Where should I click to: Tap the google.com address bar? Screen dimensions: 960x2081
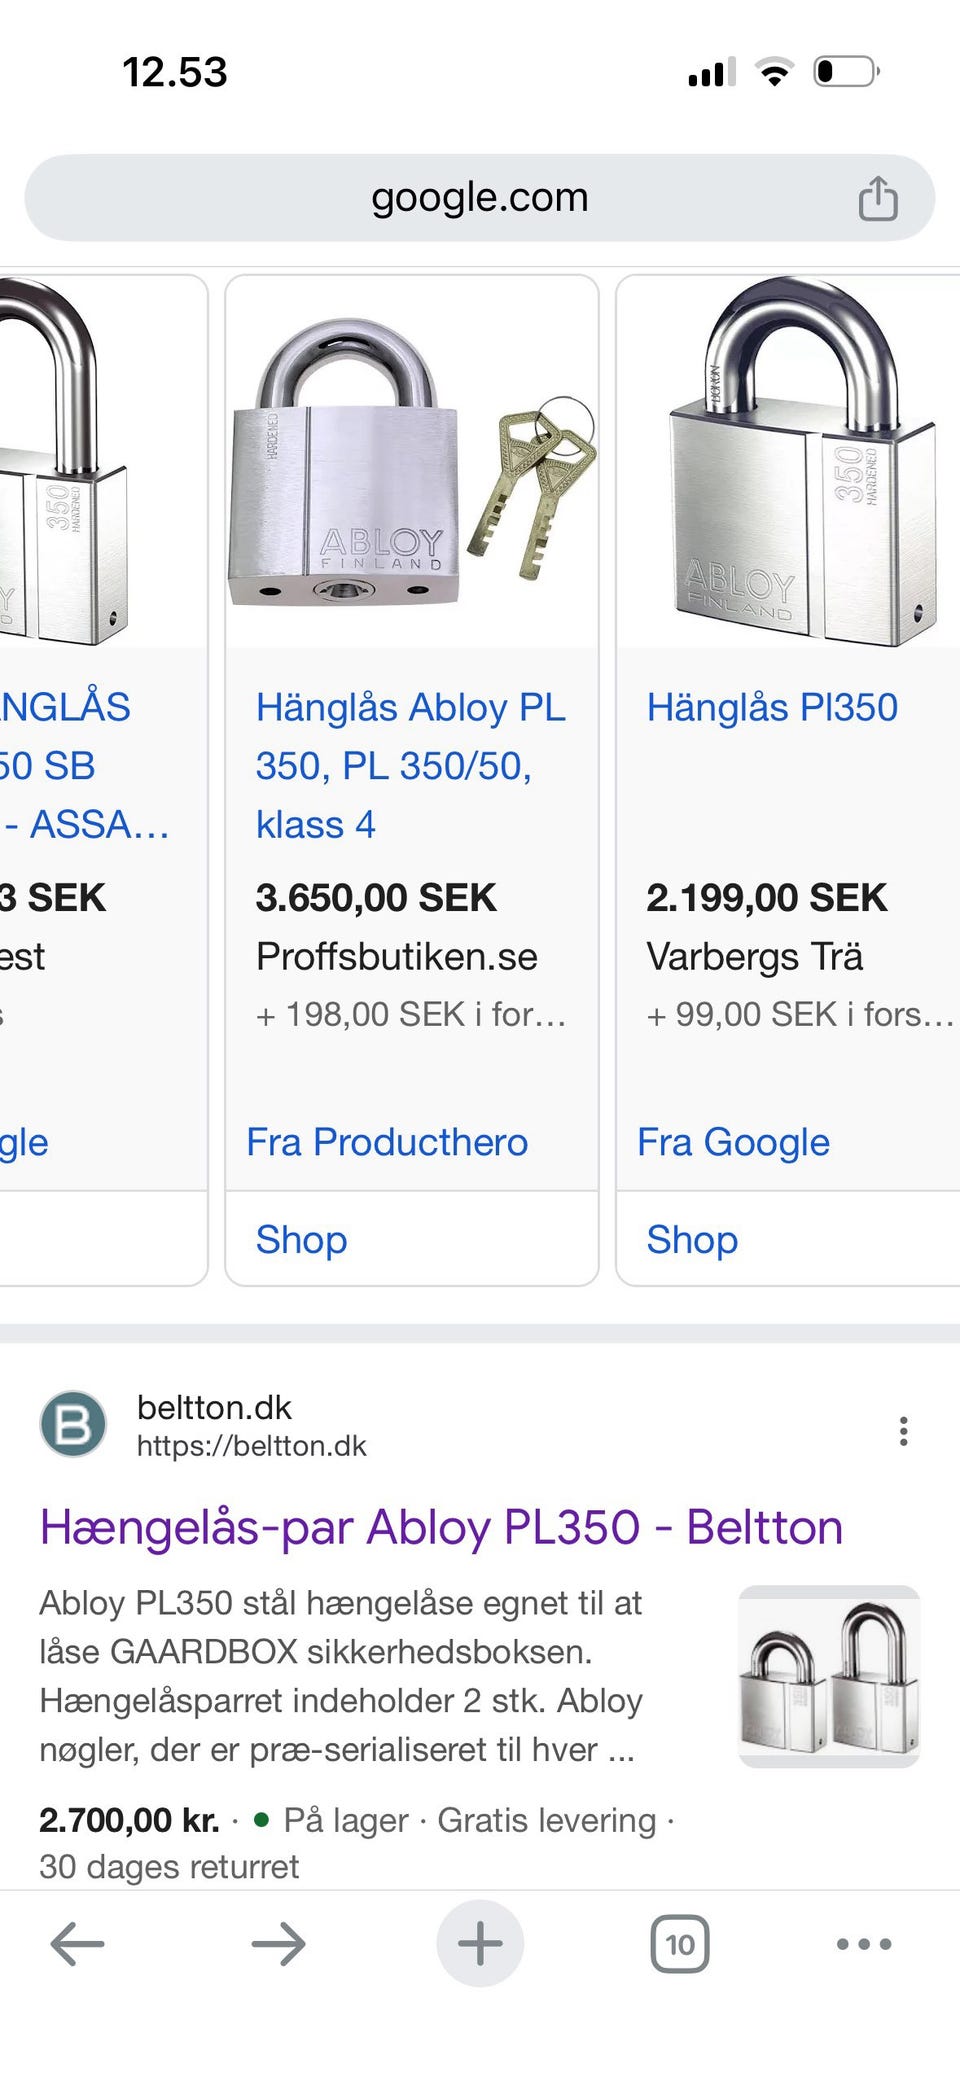[478, 198]
